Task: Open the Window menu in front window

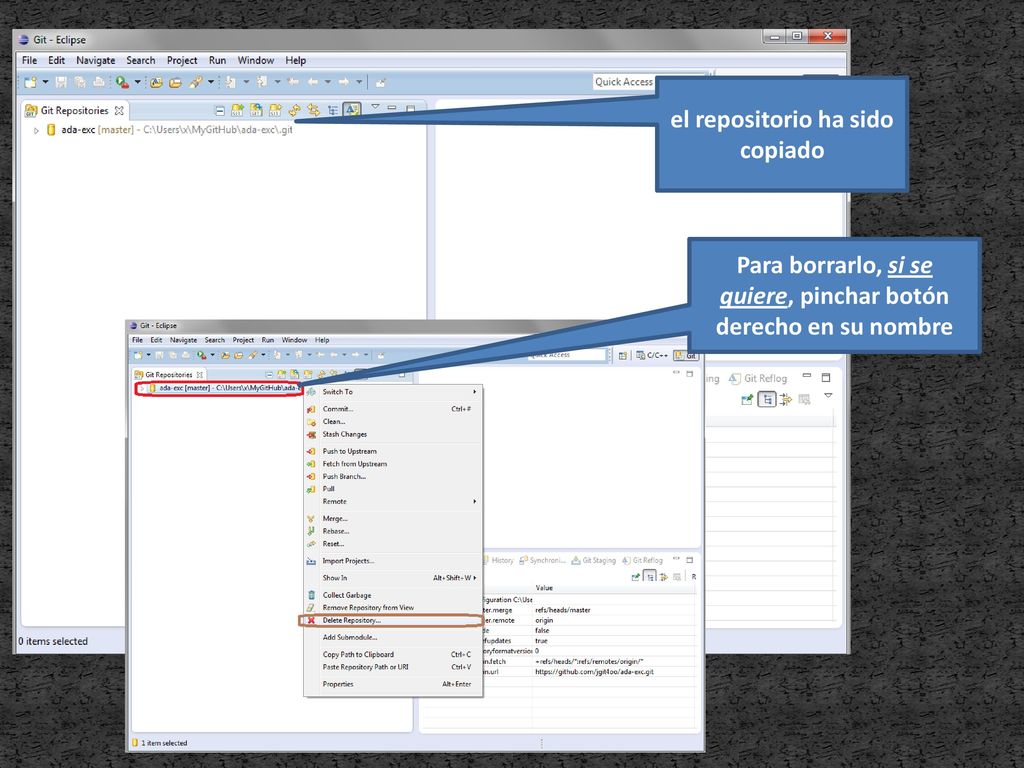Action: pyautogui.click(x=294, y=340)
